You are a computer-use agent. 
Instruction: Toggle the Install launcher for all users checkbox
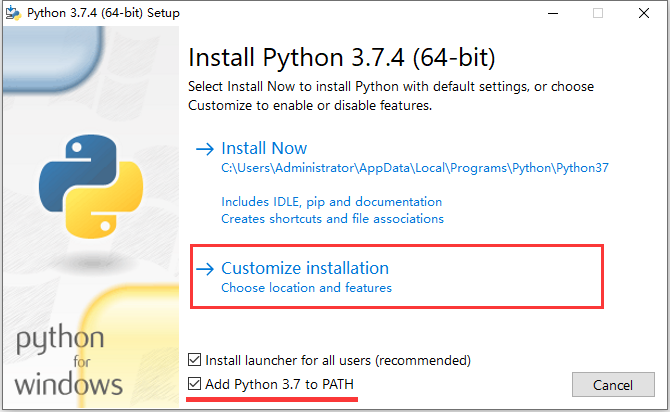pyautogui.click(x=195, y=360)
